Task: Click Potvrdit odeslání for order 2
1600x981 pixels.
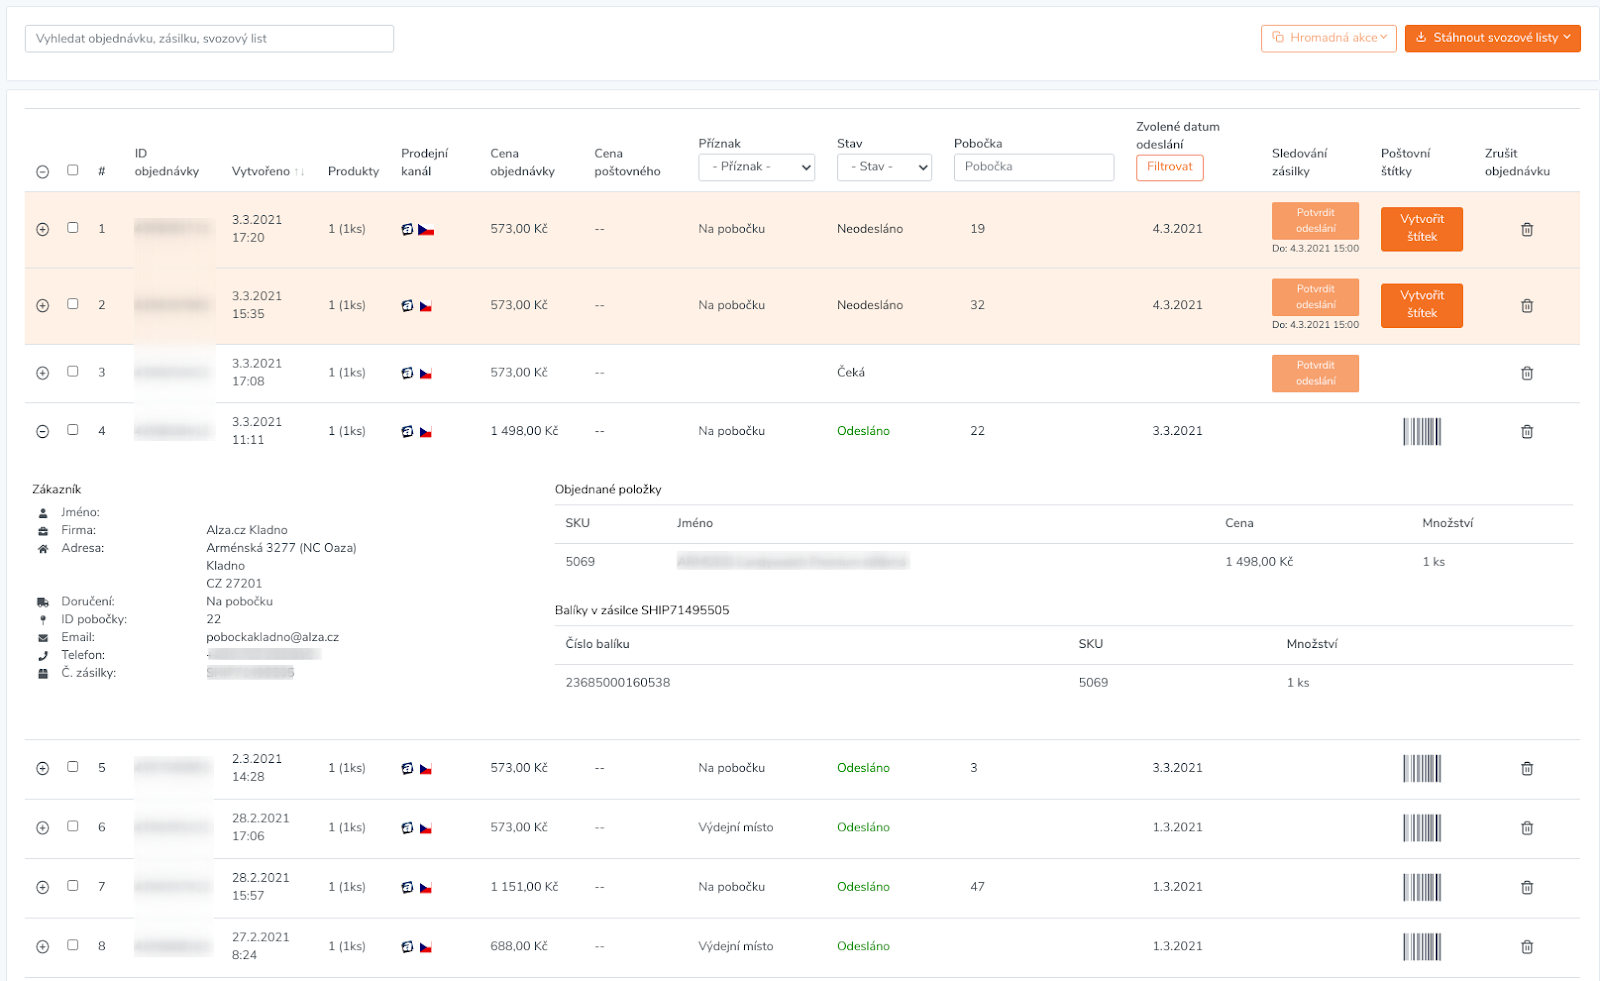Action: point(1315,297)
